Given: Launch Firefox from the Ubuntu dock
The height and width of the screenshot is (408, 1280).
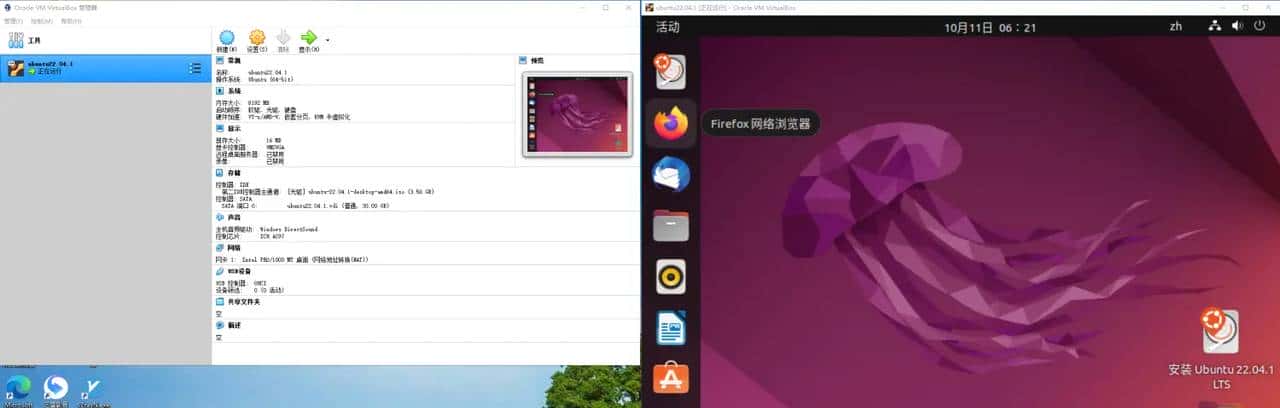Looking at the screenshot, I should click(671, 123).
